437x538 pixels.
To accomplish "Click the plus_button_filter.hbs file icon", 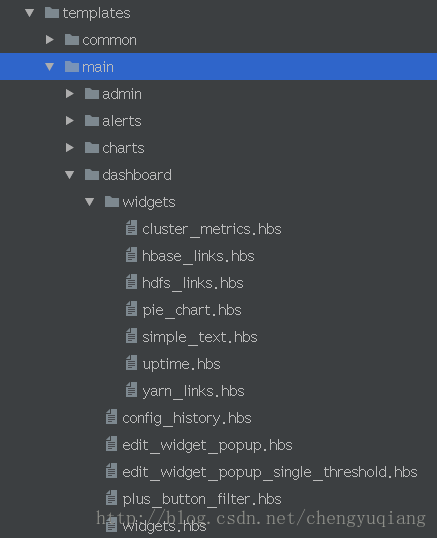I will point(111,498).
